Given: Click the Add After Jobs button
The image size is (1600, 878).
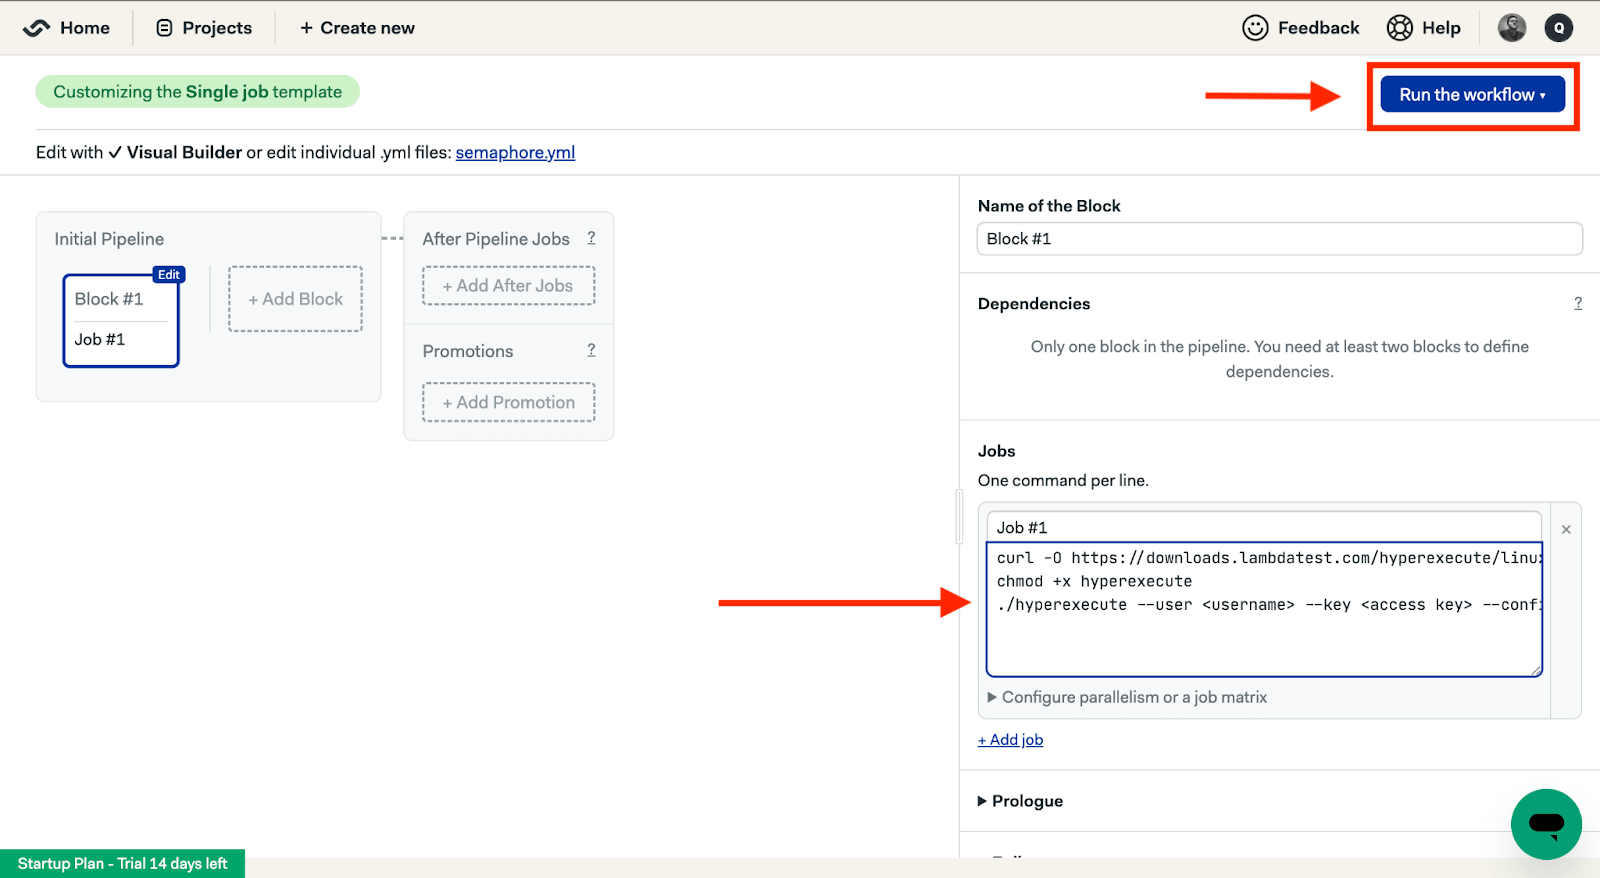Looking at the screenshot, I should point(508,286).
